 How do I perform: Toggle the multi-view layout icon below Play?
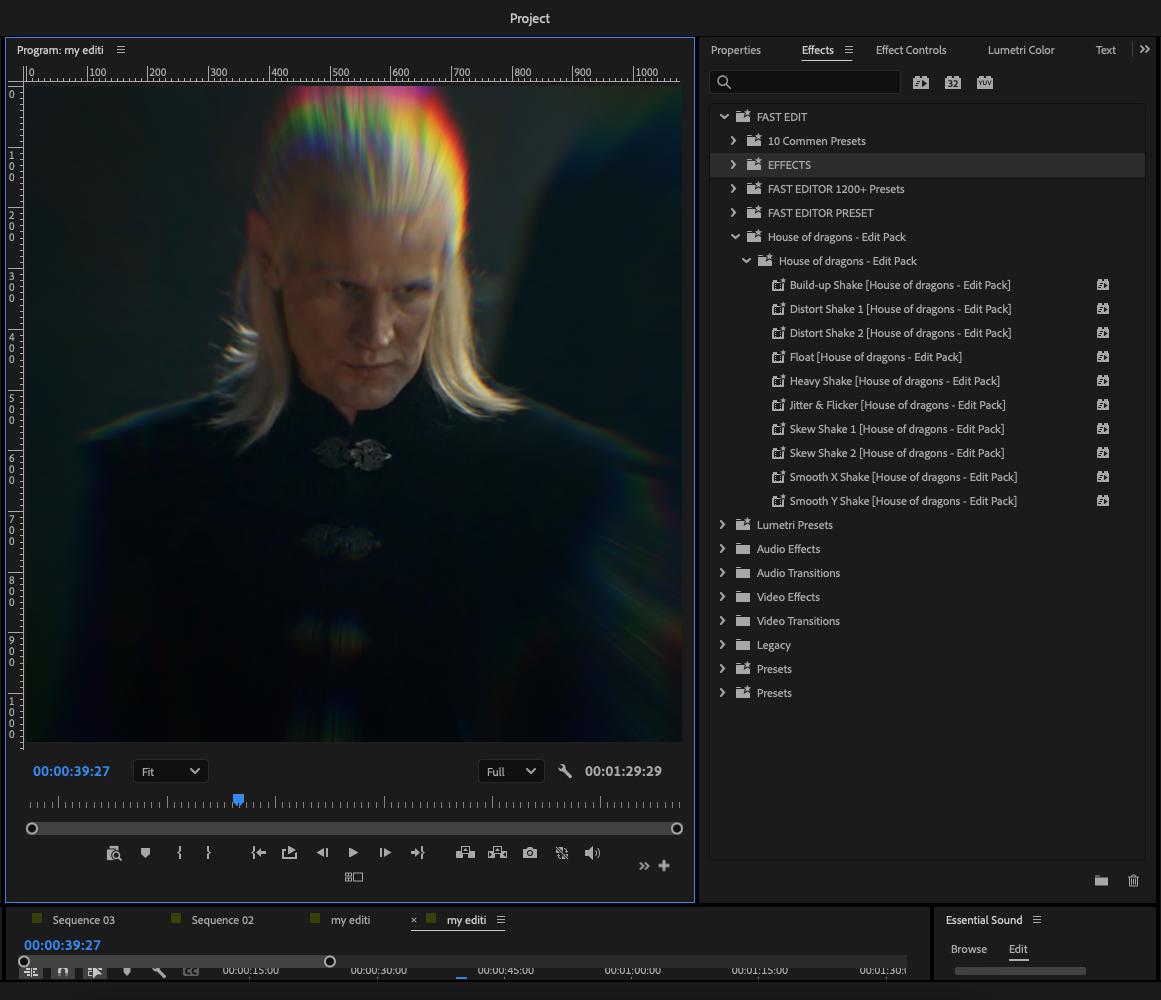[x=354, y=877]
